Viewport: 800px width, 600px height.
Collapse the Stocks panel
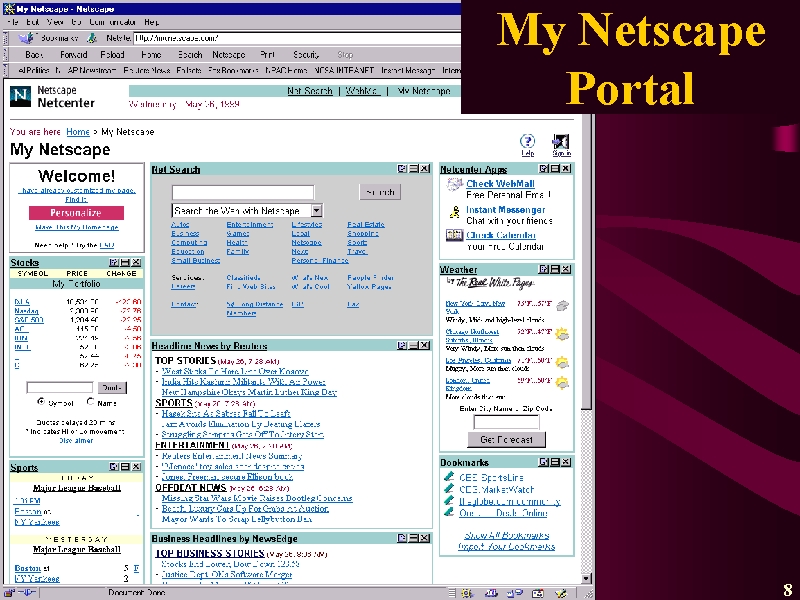[x=125, y=262]
